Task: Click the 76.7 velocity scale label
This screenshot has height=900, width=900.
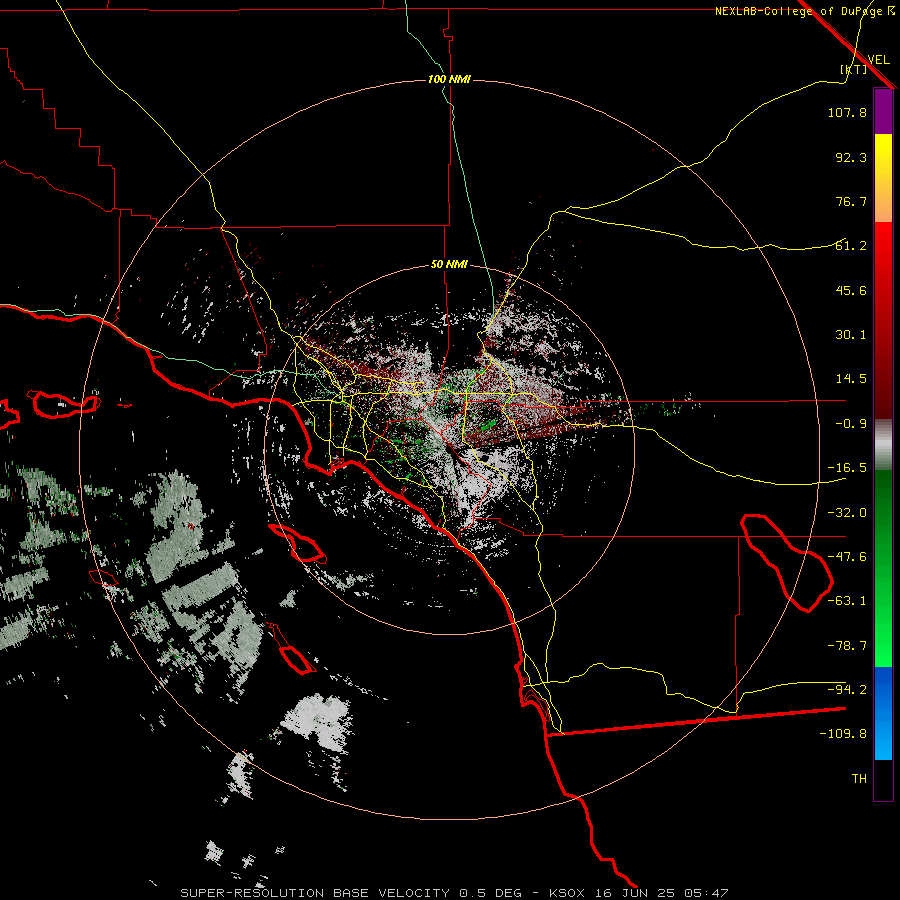Action: coord(851,201)
